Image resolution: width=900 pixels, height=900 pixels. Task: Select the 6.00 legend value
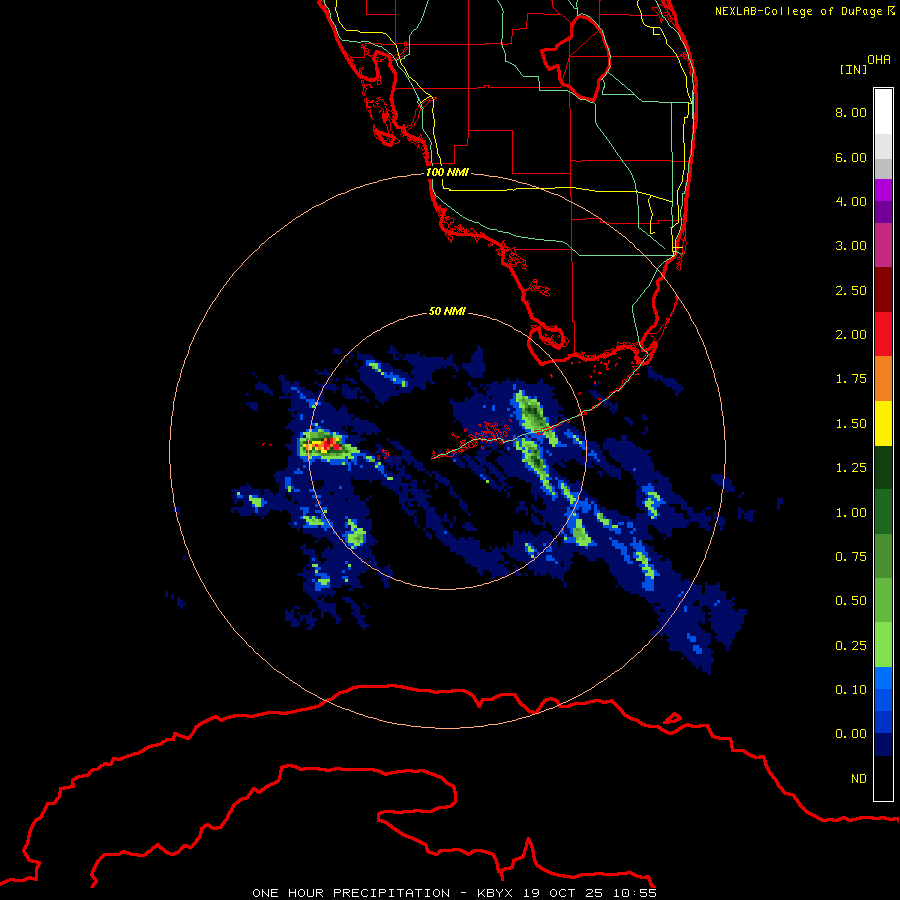851,157
